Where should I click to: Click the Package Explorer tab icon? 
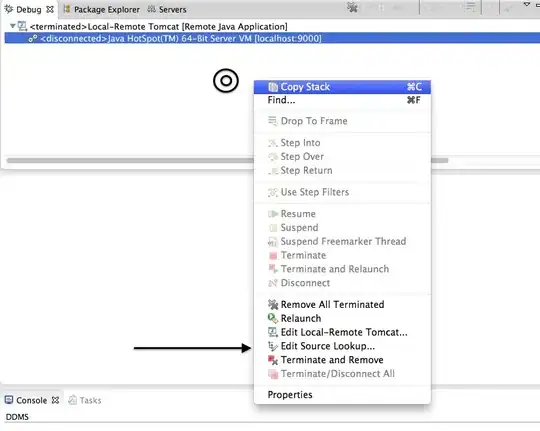[67, 9]
